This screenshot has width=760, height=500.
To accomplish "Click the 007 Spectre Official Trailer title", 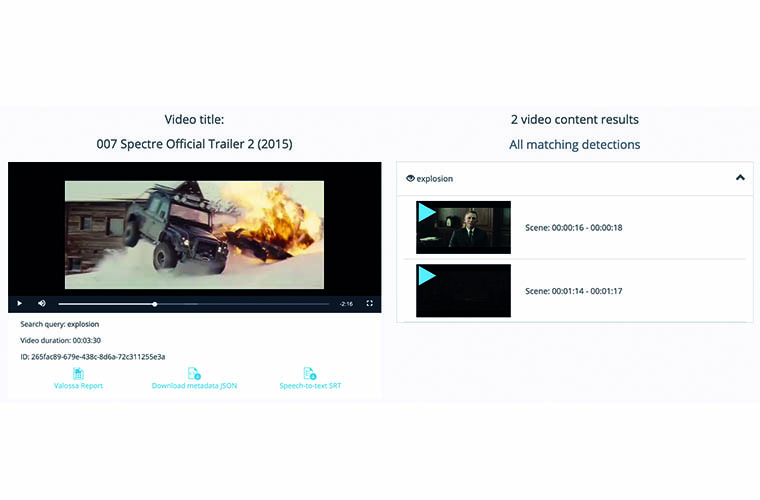I will 194,144.
